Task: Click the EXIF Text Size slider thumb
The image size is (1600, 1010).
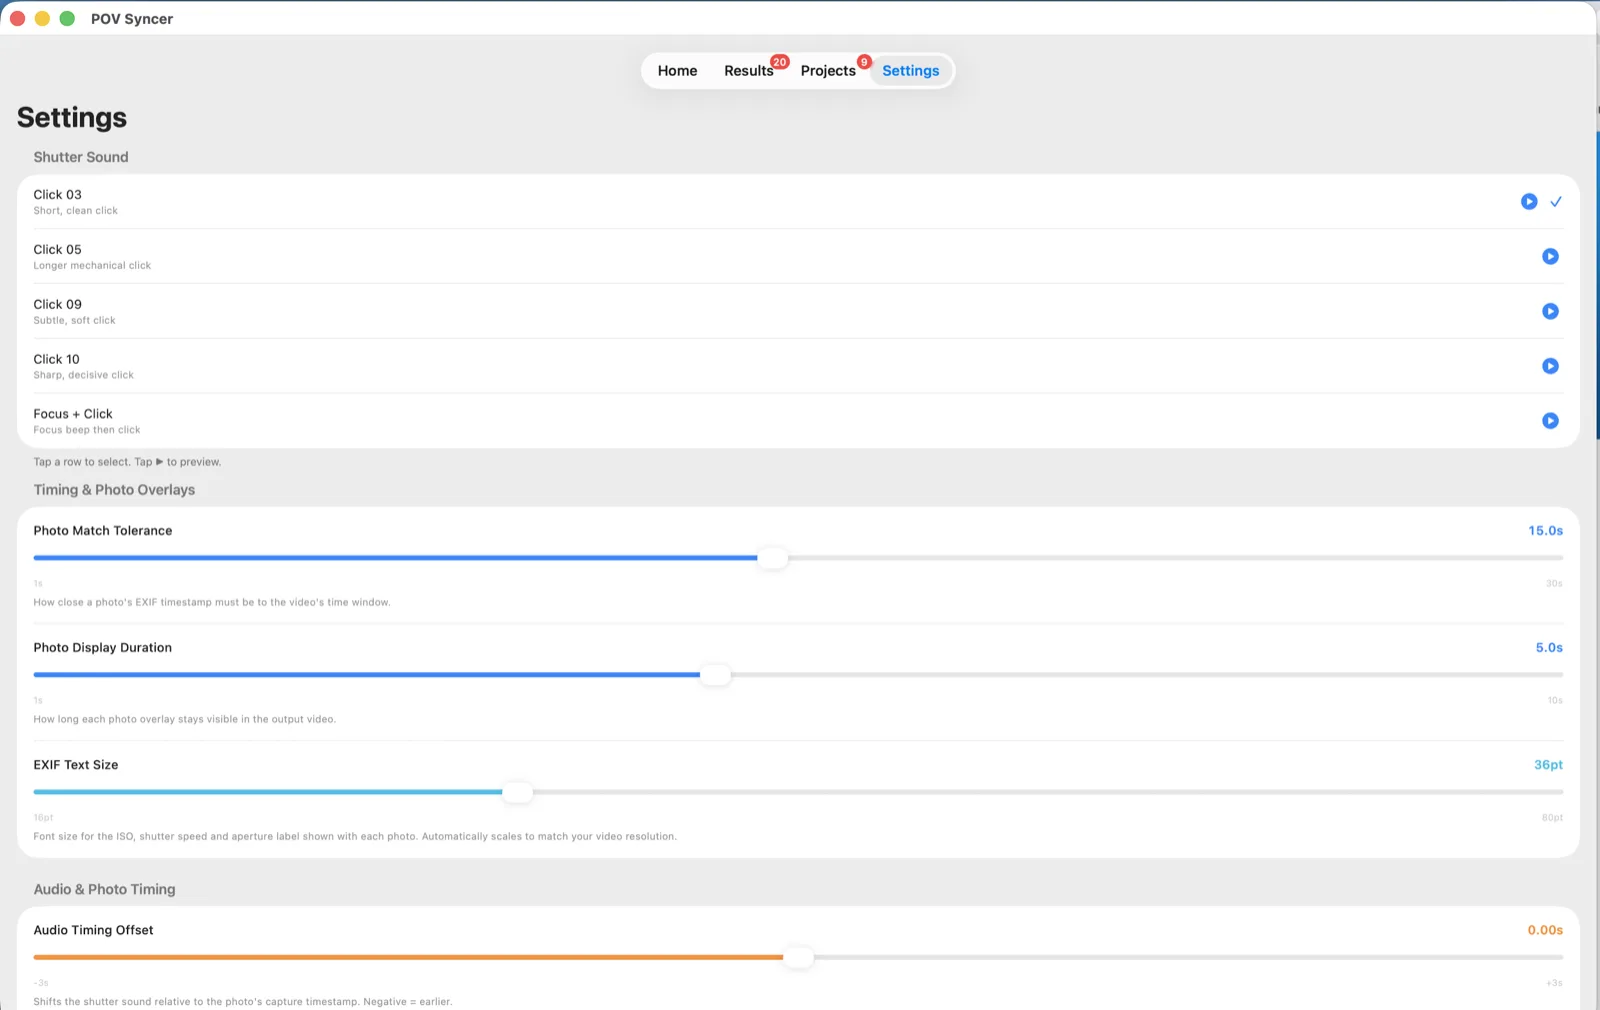Action: (518, 792)
